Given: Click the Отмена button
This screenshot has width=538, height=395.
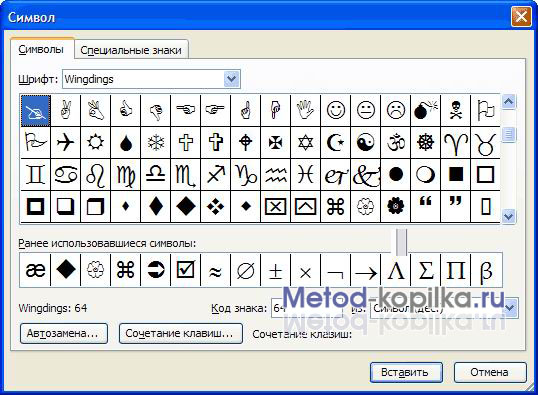Looking at the screenshot, I should coord(490,372).
